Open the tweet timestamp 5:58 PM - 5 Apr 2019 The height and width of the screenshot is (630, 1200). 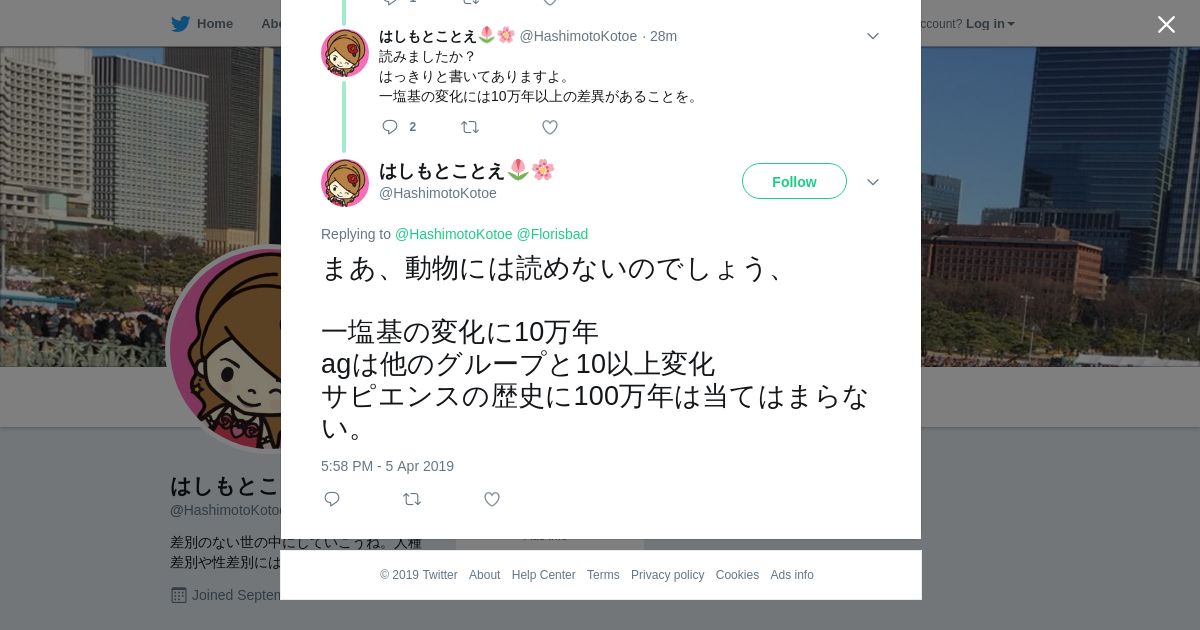pyautogui.click(x=387, y=466)
